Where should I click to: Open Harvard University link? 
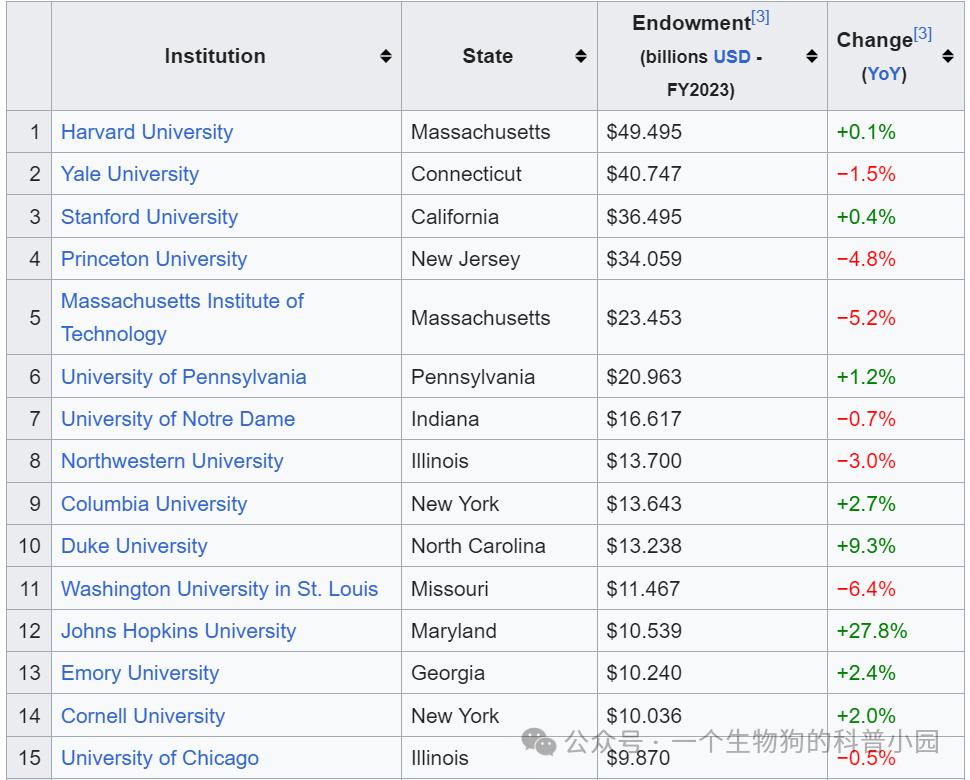click(147, 132)
